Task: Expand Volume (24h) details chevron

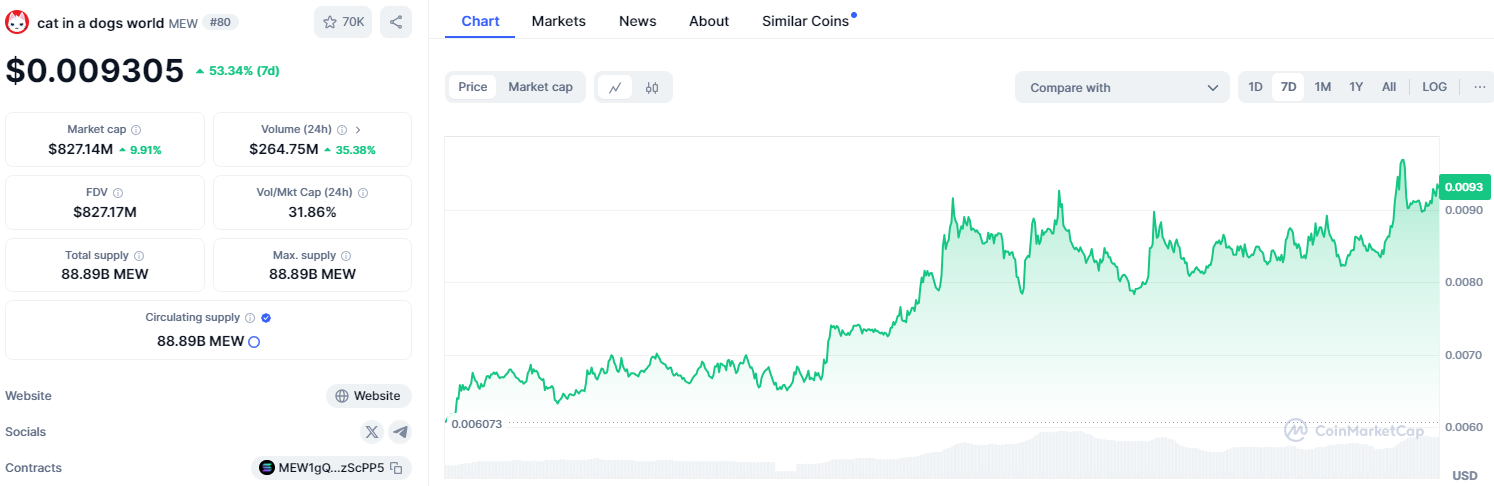Action: point(358,130)
